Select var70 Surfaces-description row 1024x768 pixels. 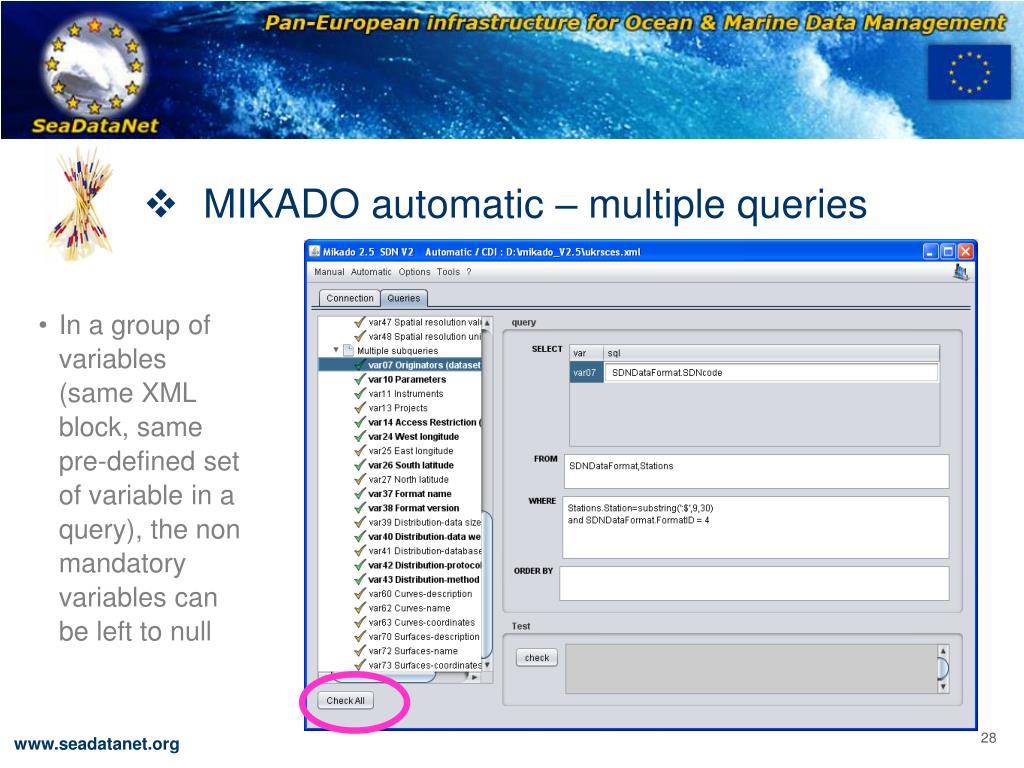click(417, 637)
